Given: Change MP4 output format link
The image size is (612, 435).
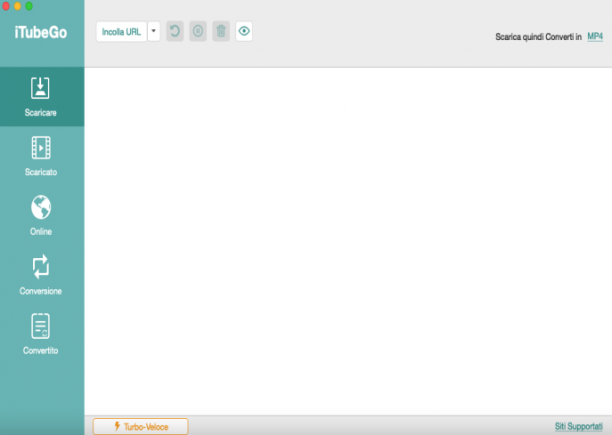Looking at the screenshot, I should (x=595, y=37).
